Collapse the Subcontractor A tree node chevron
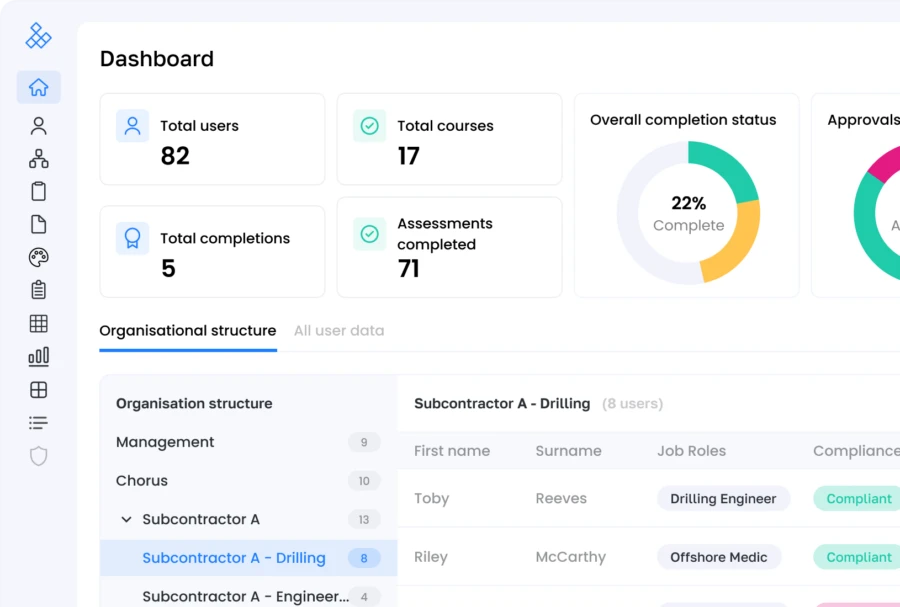This screenshot has width=900, height=607. pyautogui.click(x=126, y=519)
